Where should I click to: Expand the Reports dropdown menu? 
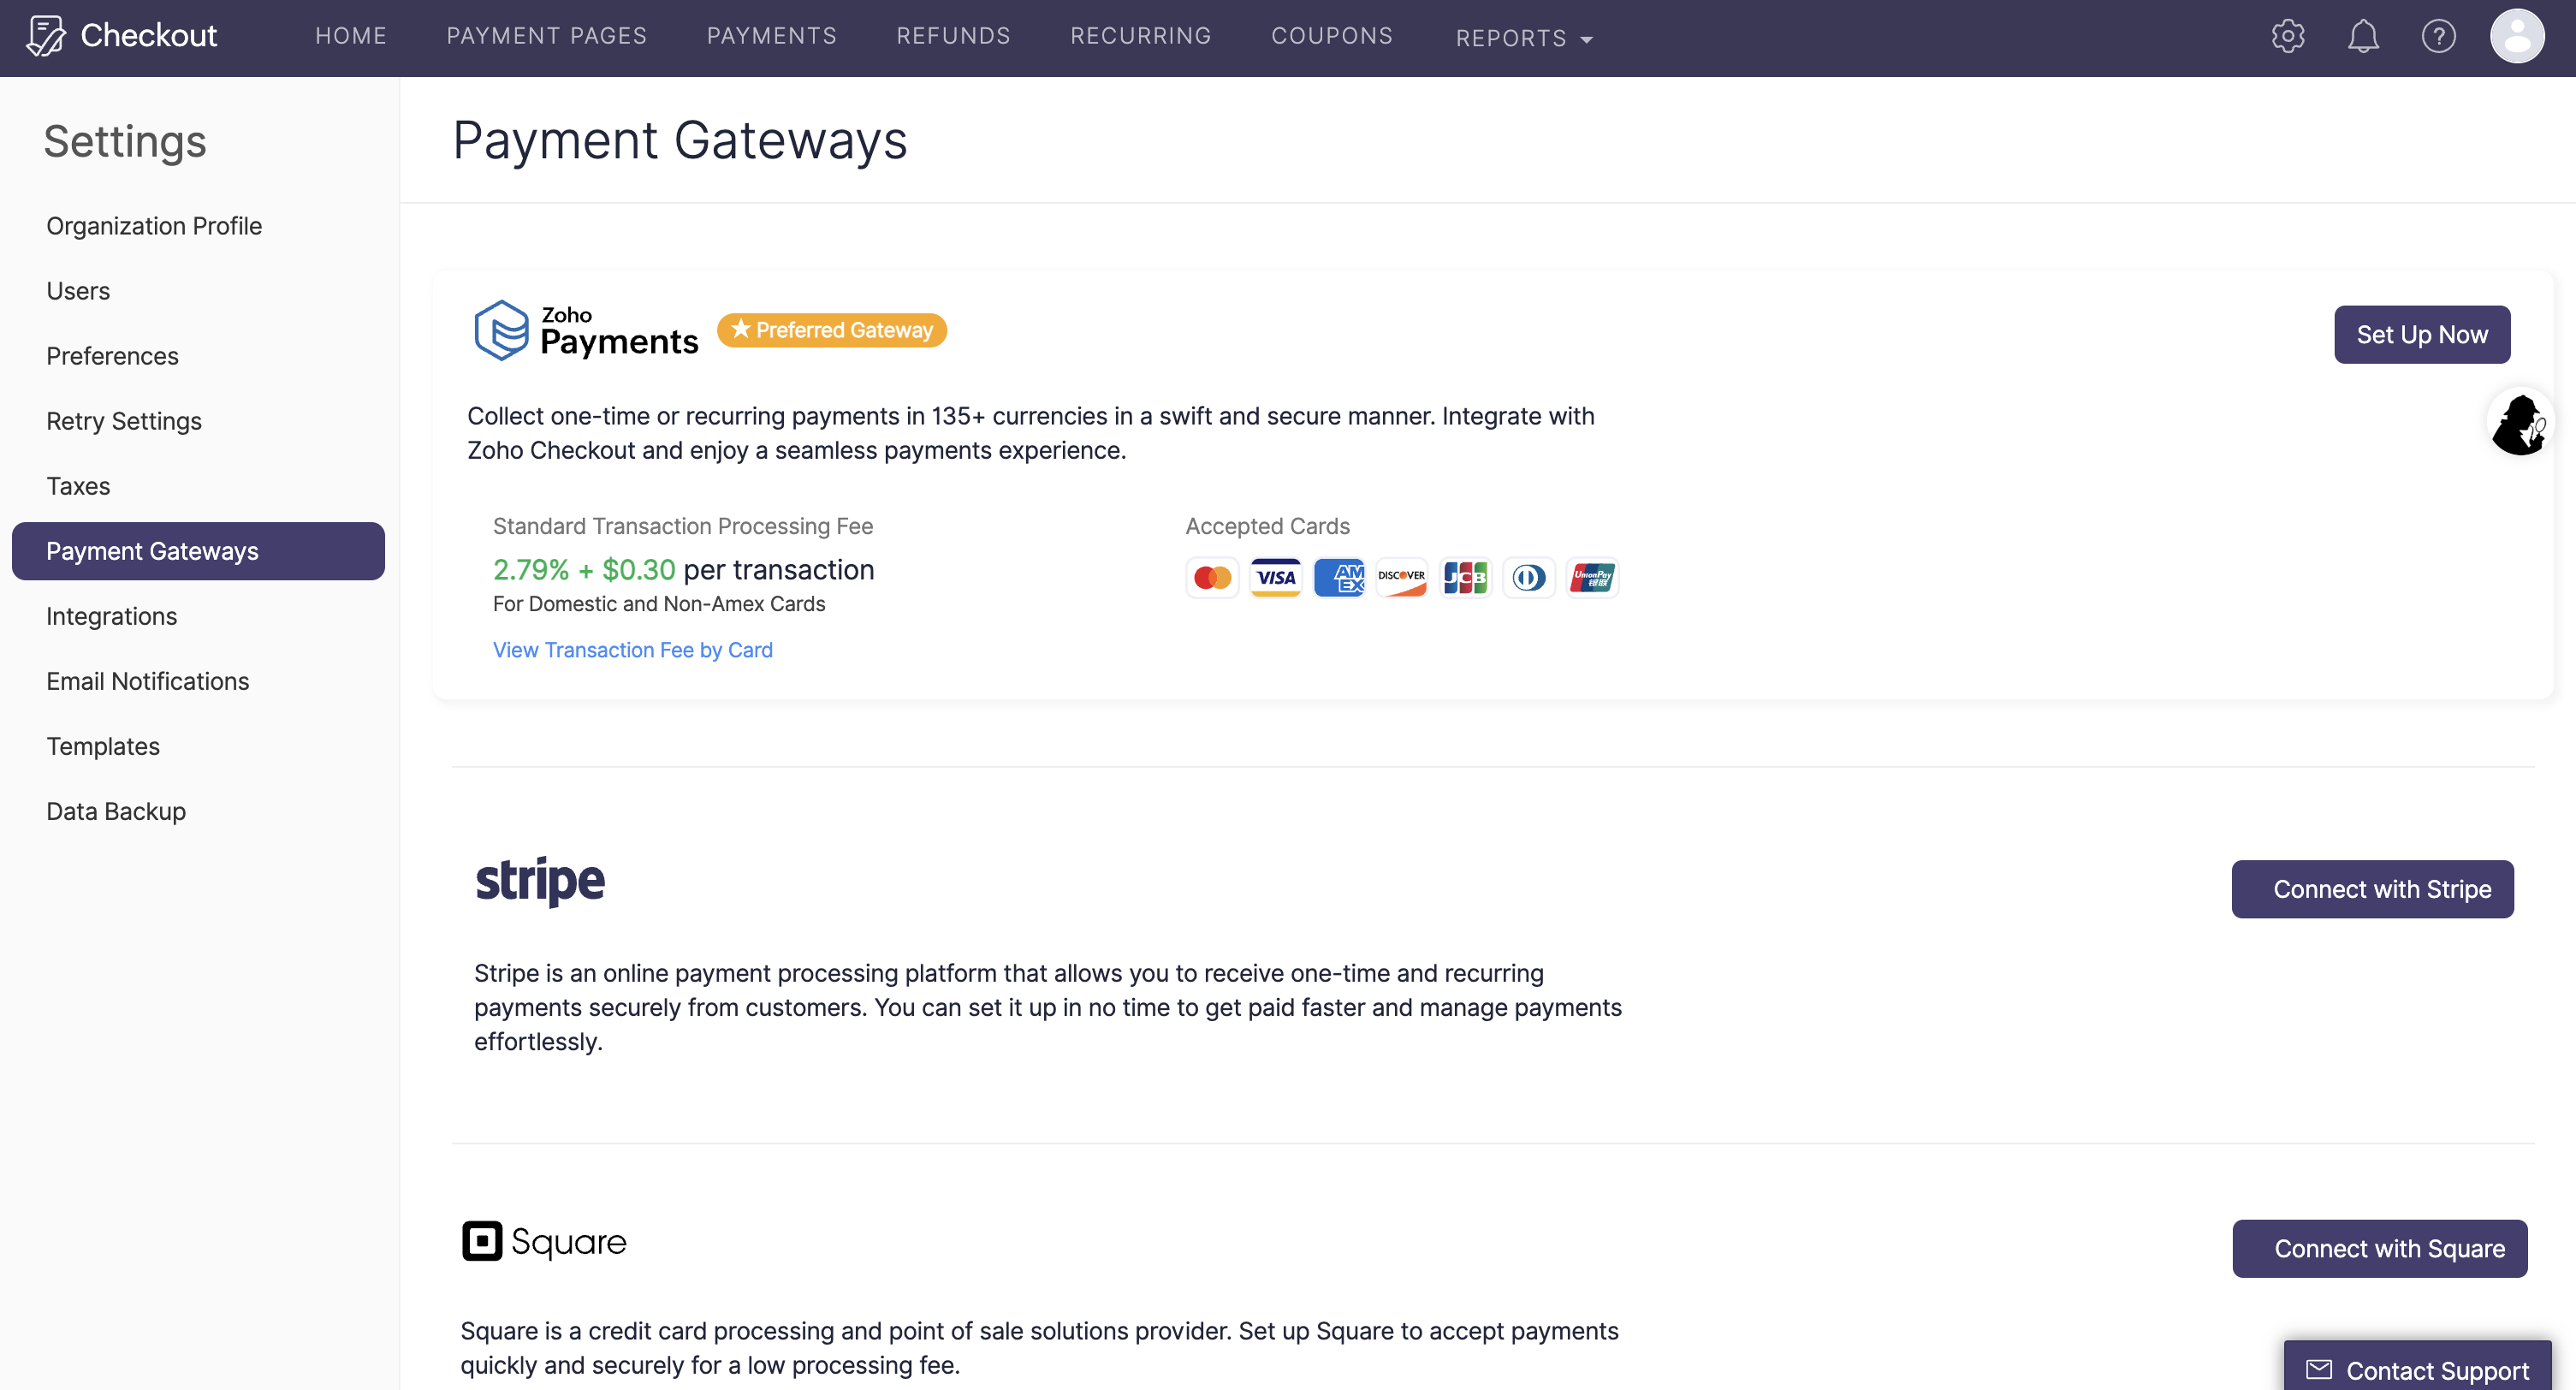click(1522, 38)
